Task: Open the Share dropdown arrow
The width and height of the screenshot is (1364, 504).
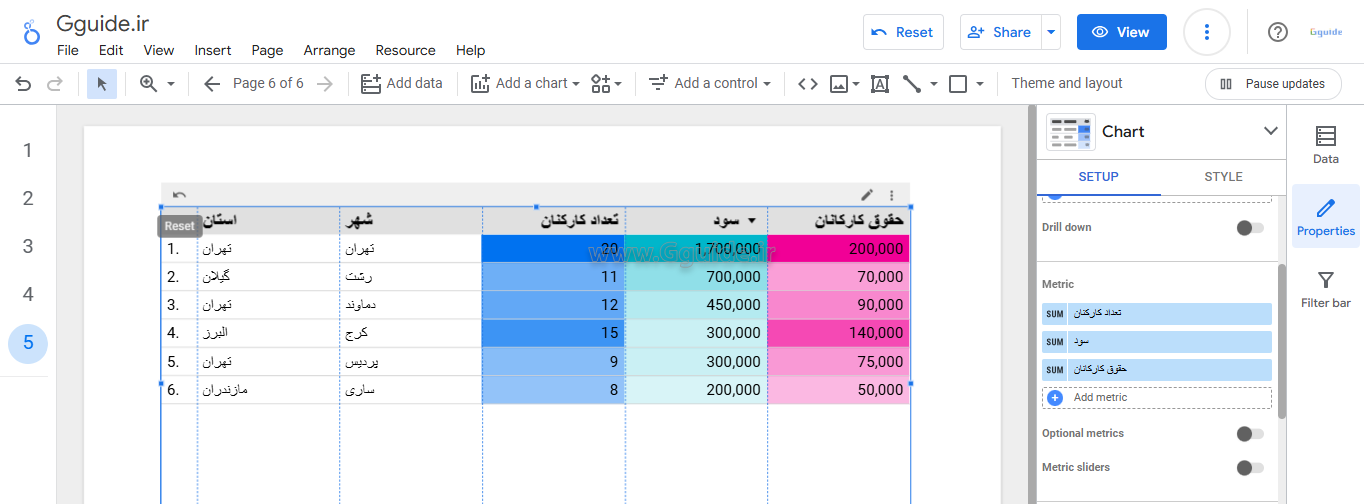Action: coord(1050,32)
